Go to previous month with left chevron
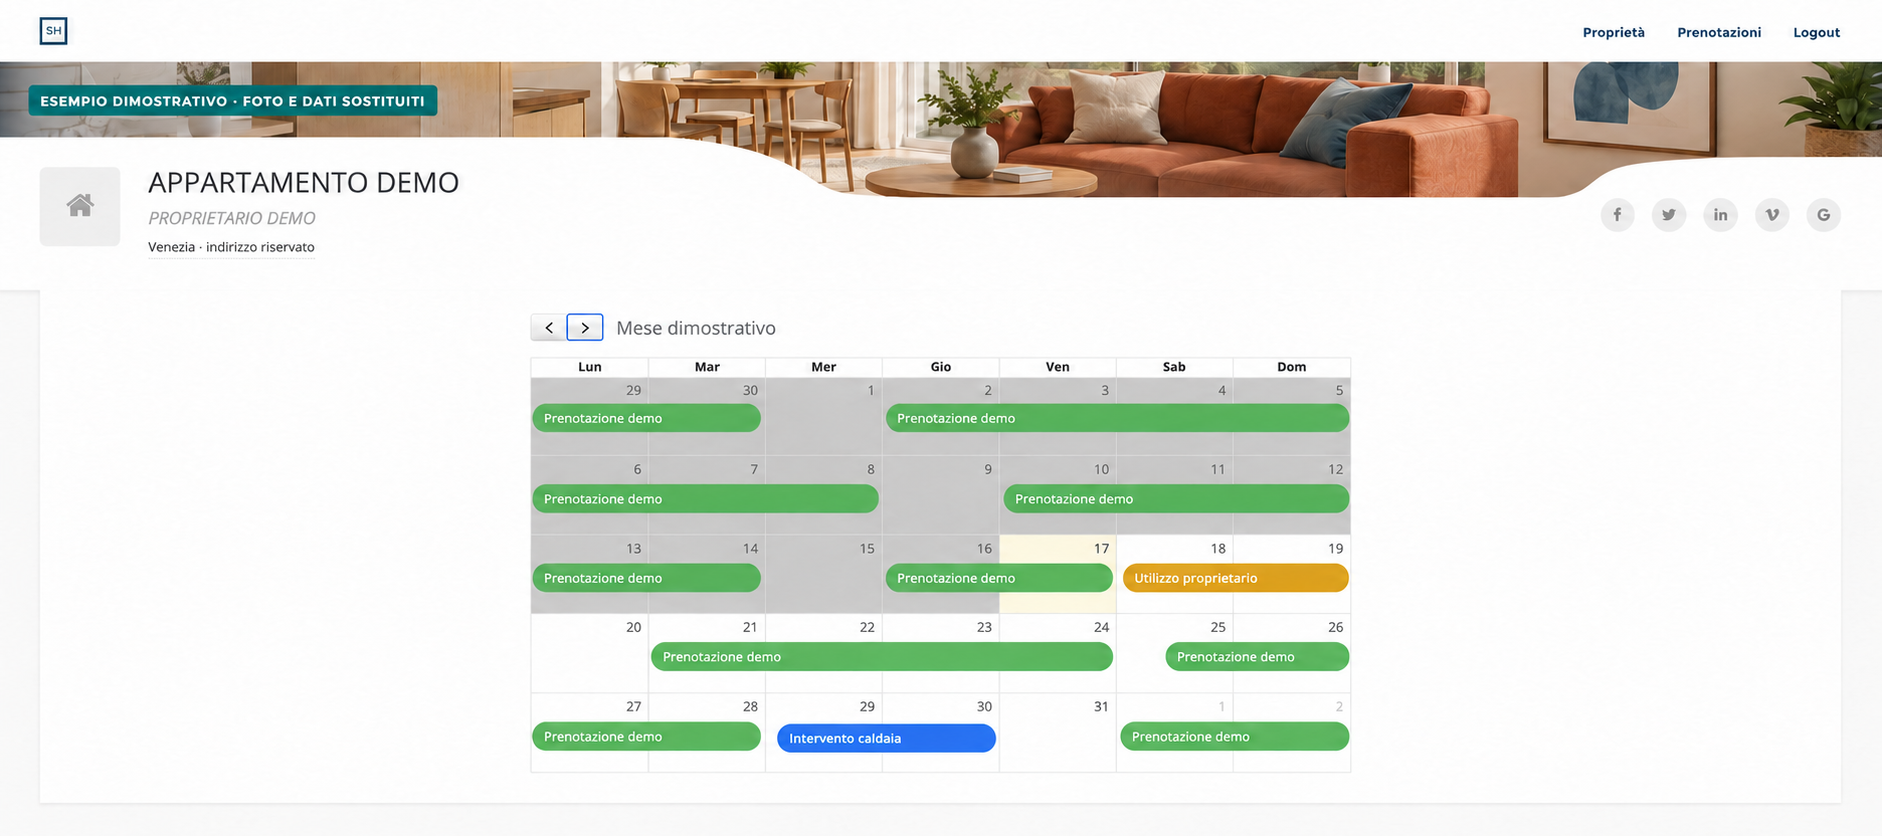 point(549,327)
